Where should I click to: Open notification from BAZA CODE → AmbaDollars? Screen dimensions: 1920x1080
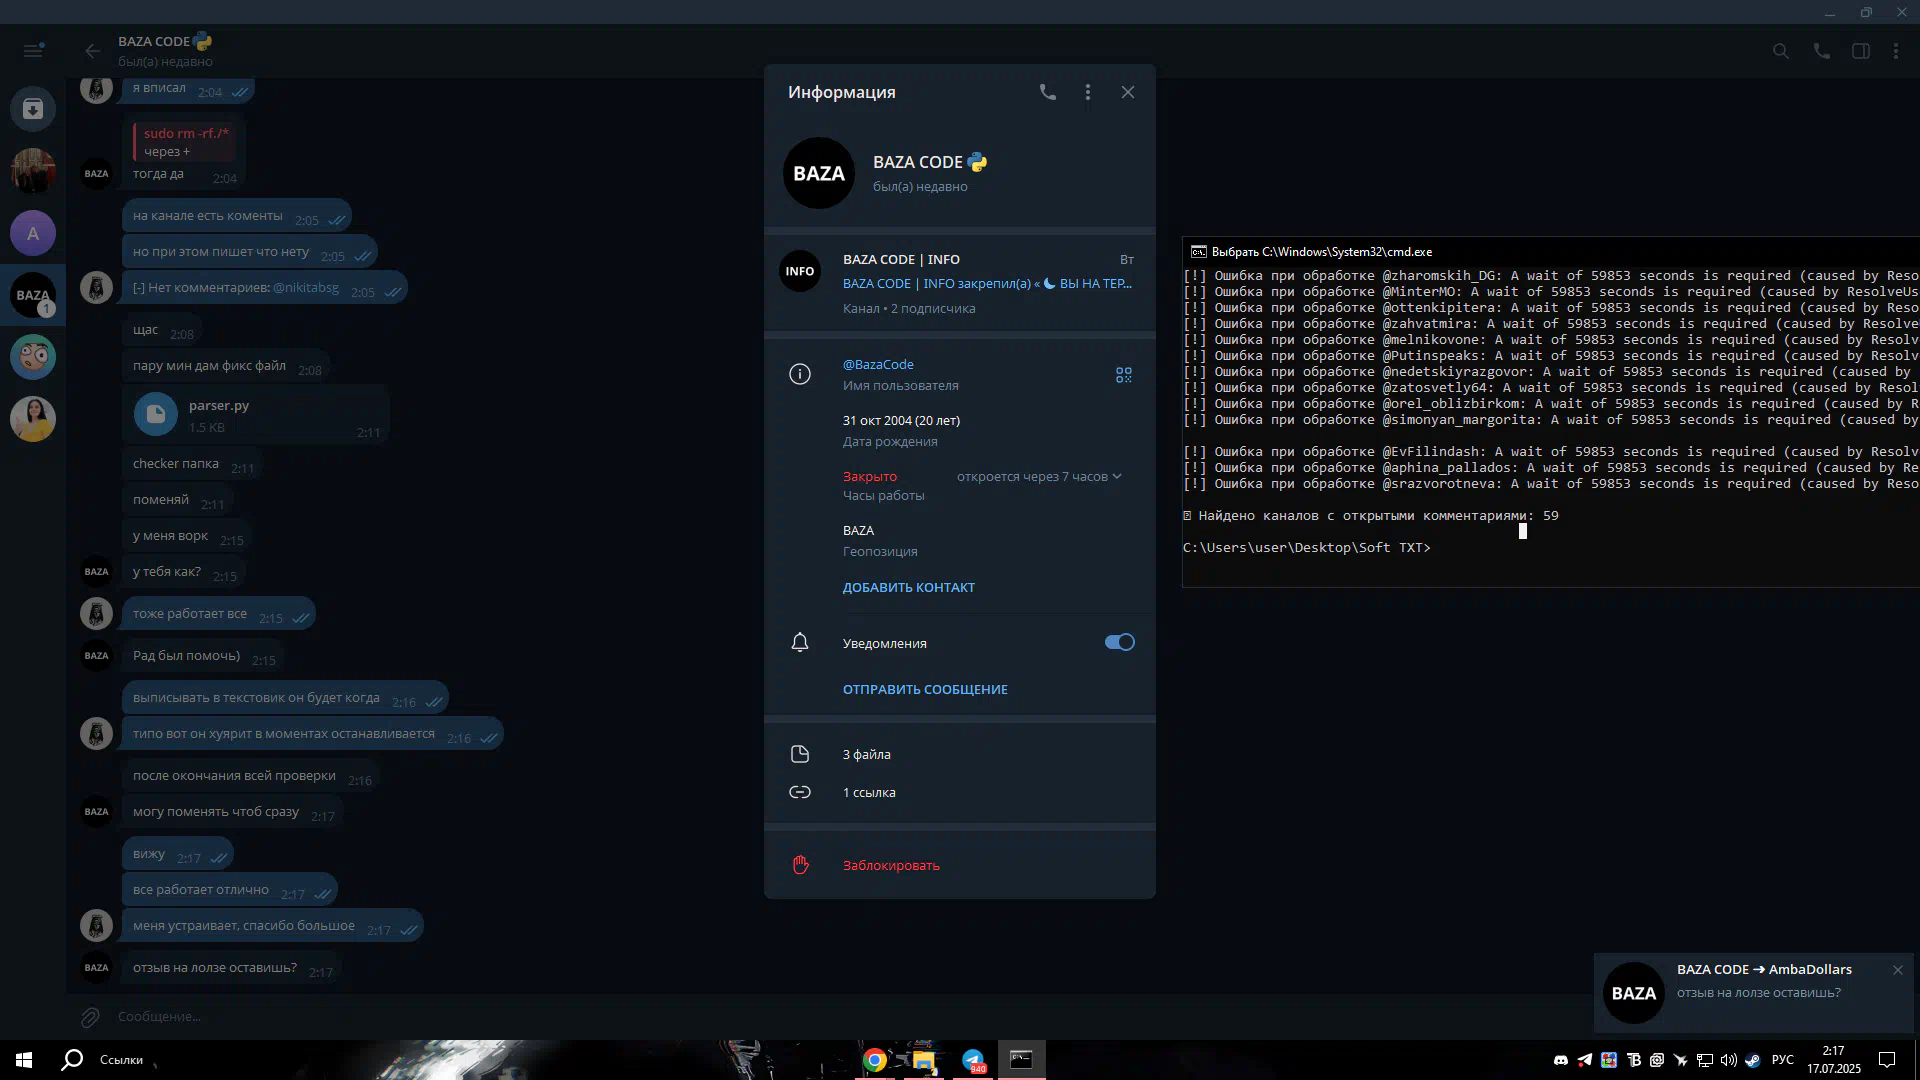[1754, 992]
